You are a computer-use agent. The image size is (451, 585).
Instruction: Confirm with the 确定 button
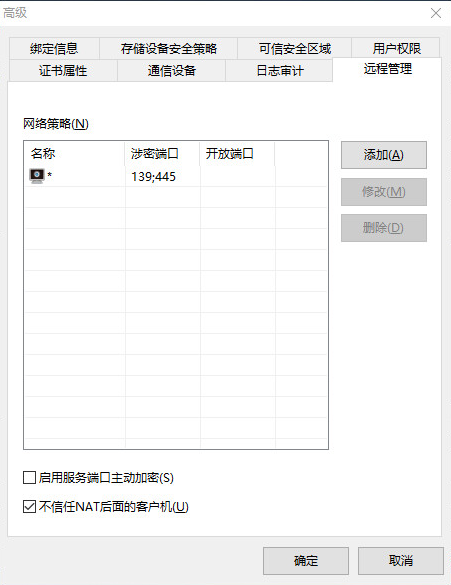pyautogui.click(x=306, y=561)
